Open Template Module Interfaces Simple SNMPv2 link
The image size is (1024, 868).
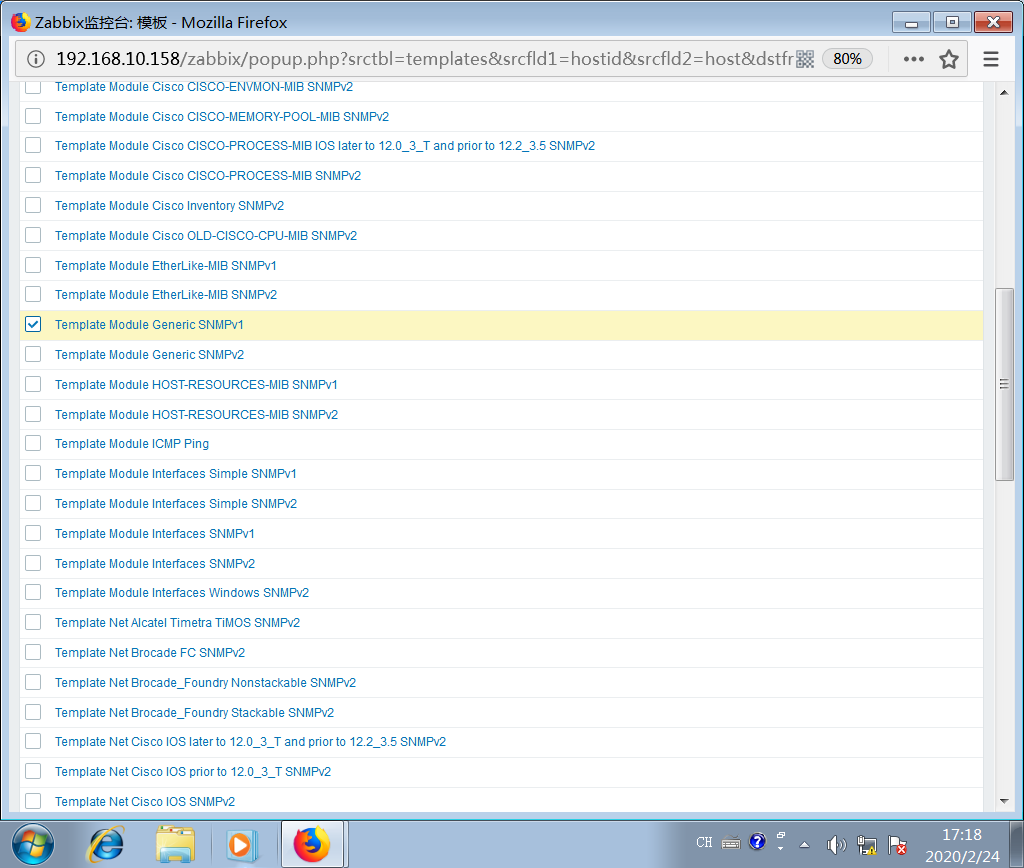tap(176, 504)
